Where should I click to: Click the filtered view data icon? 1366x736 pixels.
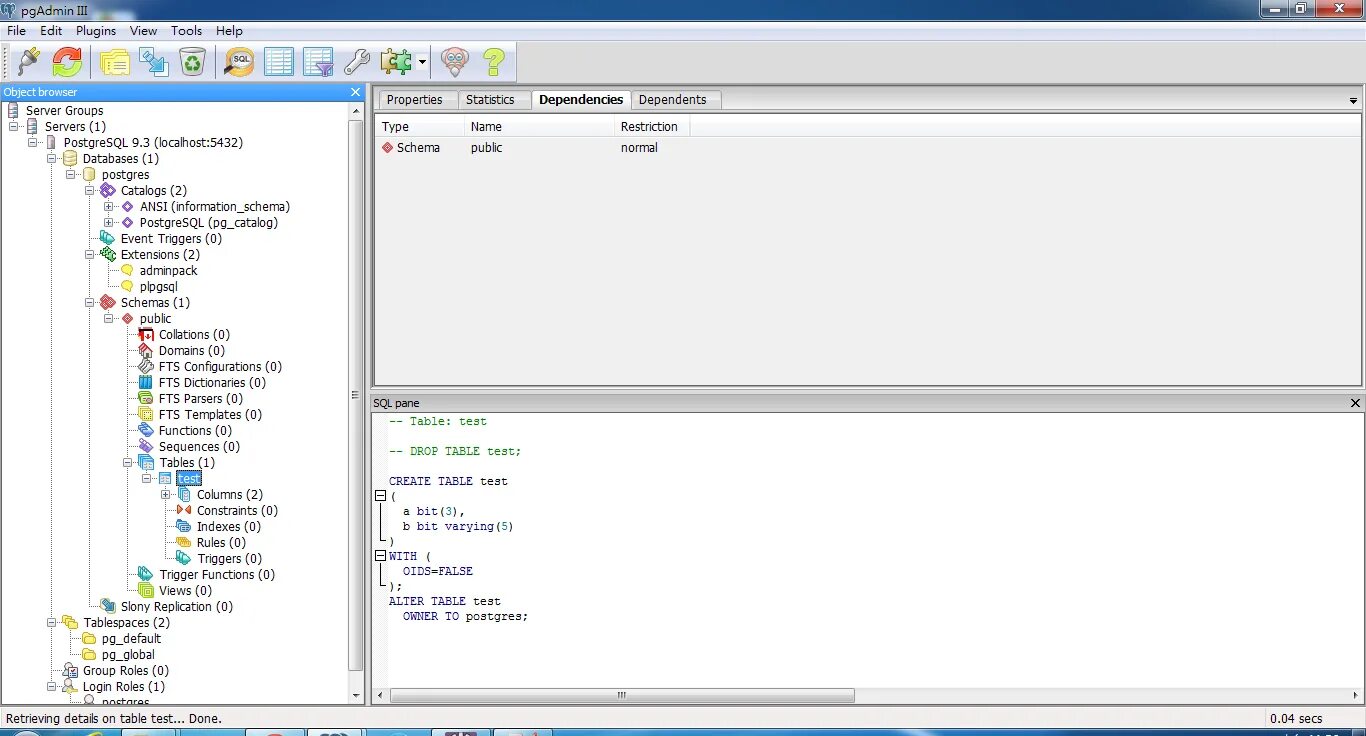click(318, 62)
